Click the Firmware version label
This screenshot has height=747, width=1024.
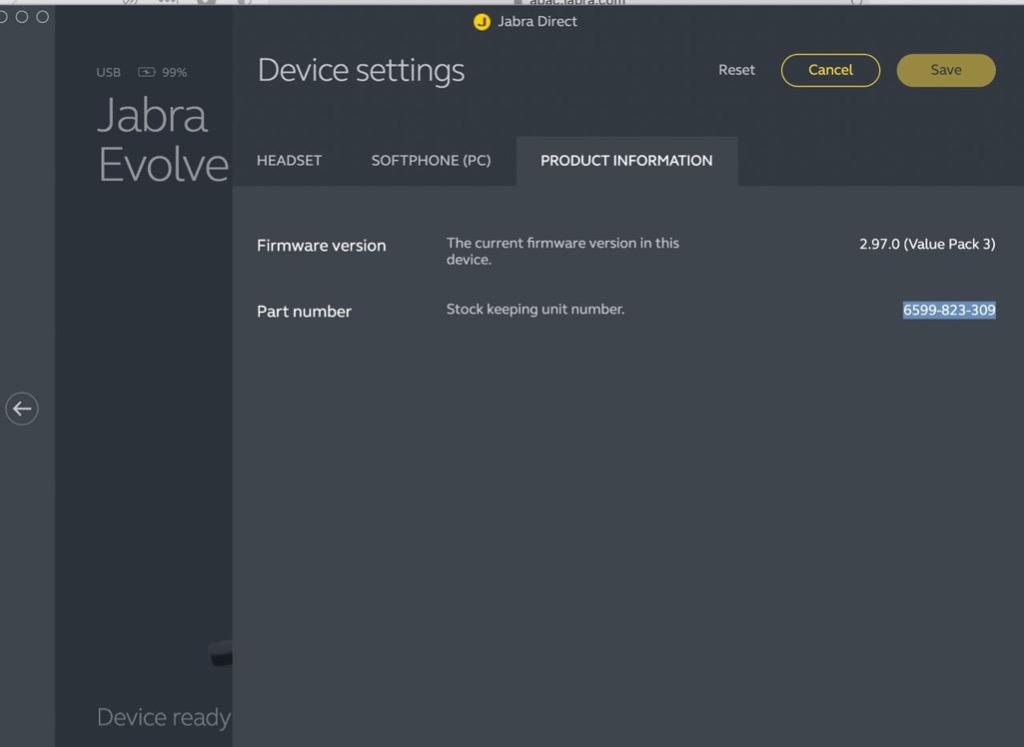(321, 246)
